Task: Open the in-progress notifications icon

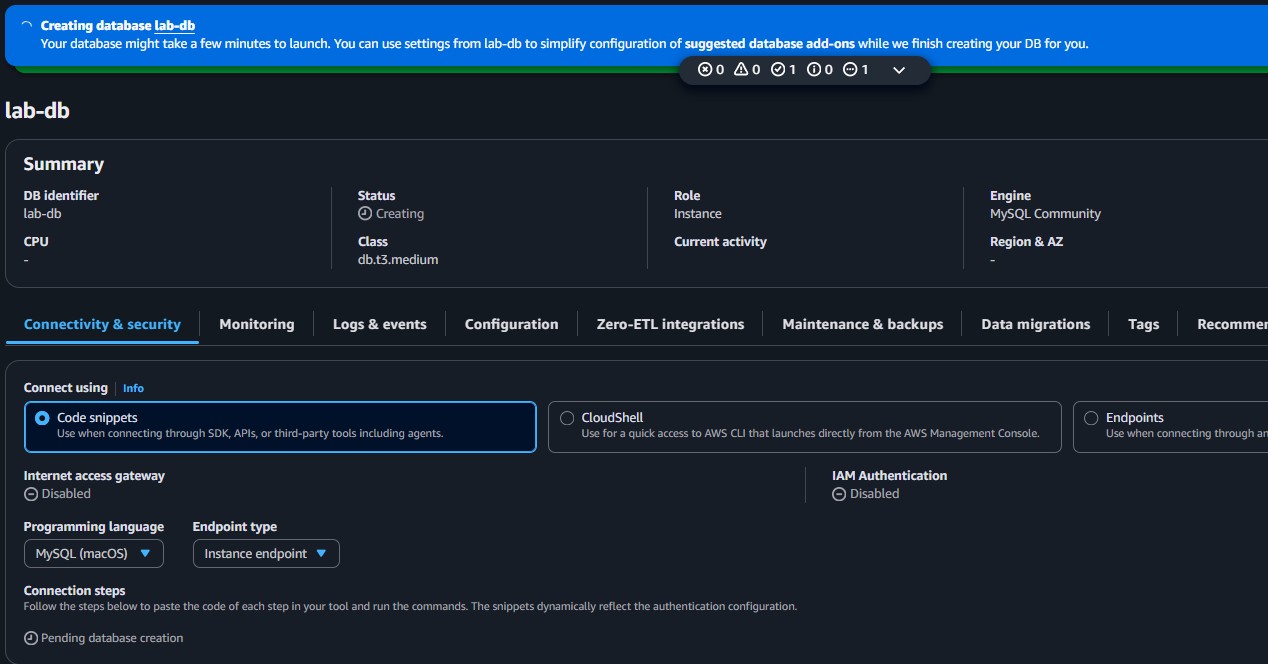Action: coord(852,69)
